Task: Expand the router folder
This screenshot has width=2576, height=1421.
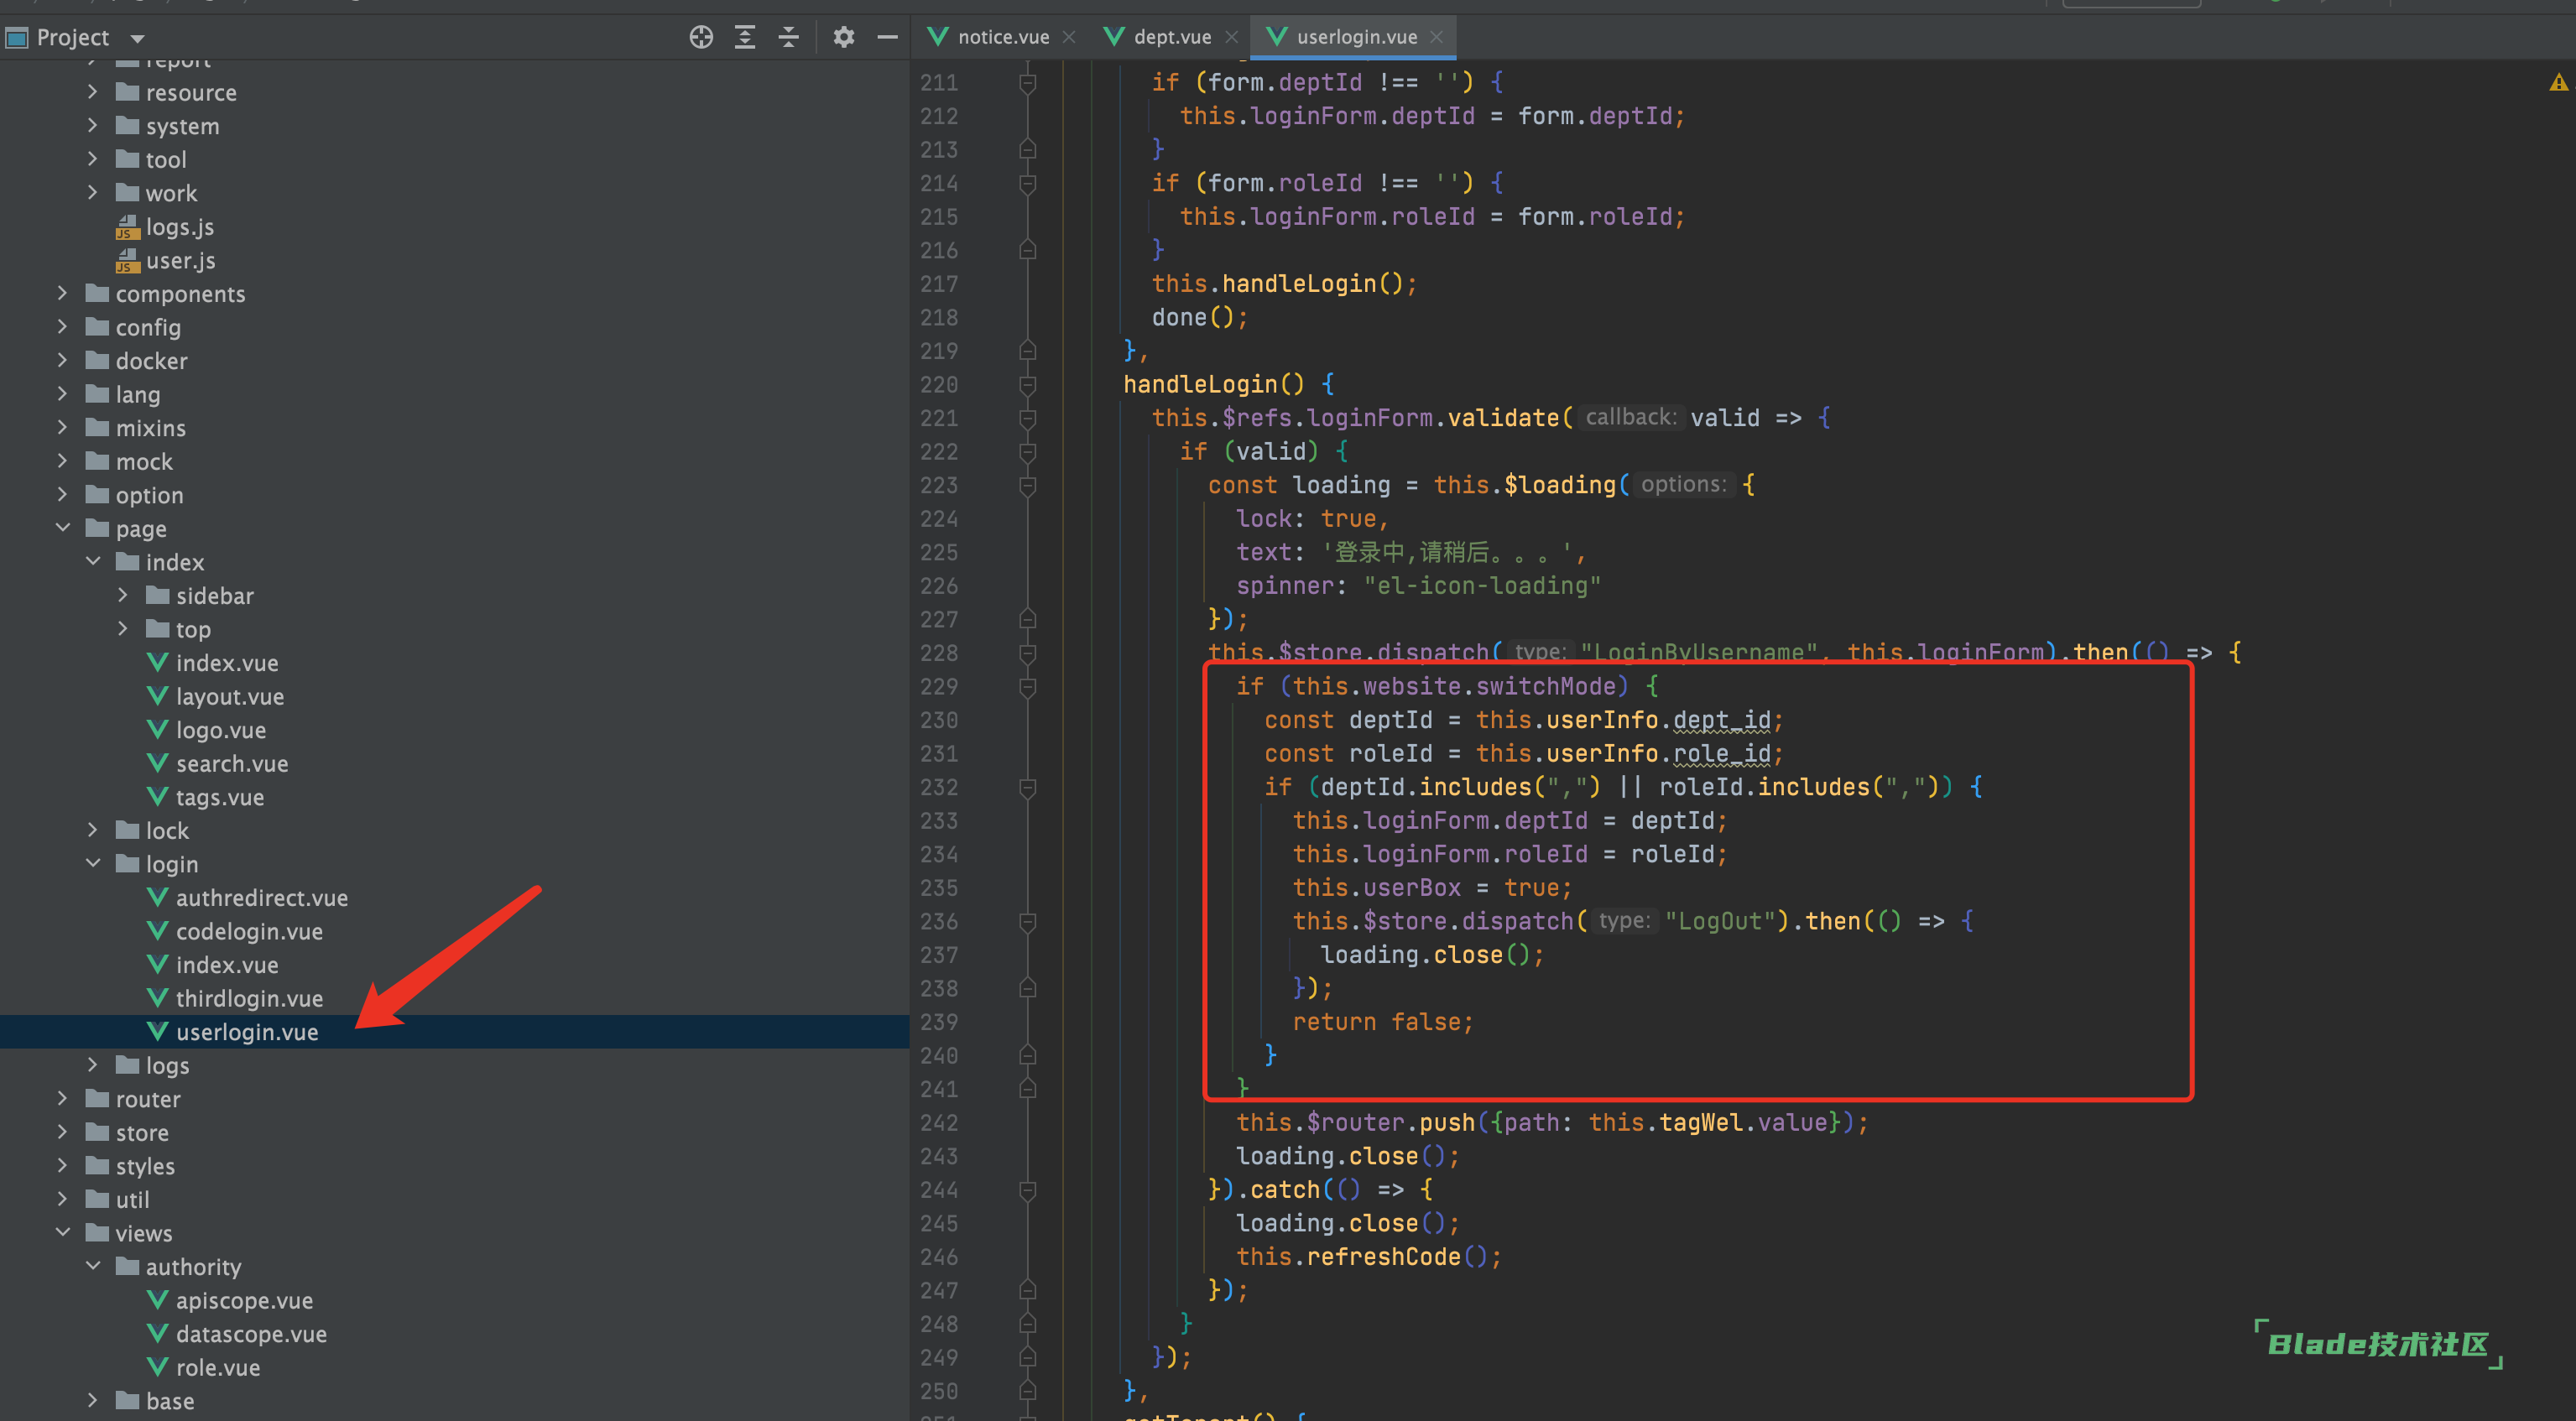Action: click(x=63, y=1099)
